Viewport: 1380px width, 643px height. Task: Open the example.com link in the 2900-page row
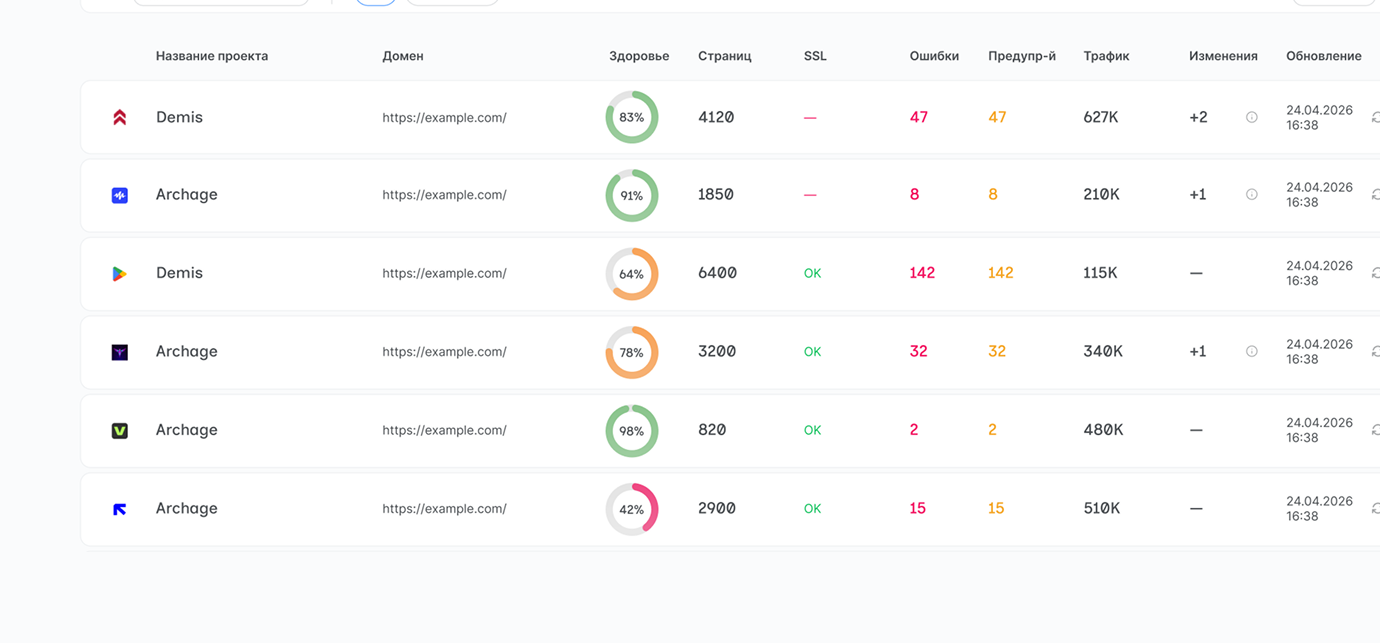point(444,509)
